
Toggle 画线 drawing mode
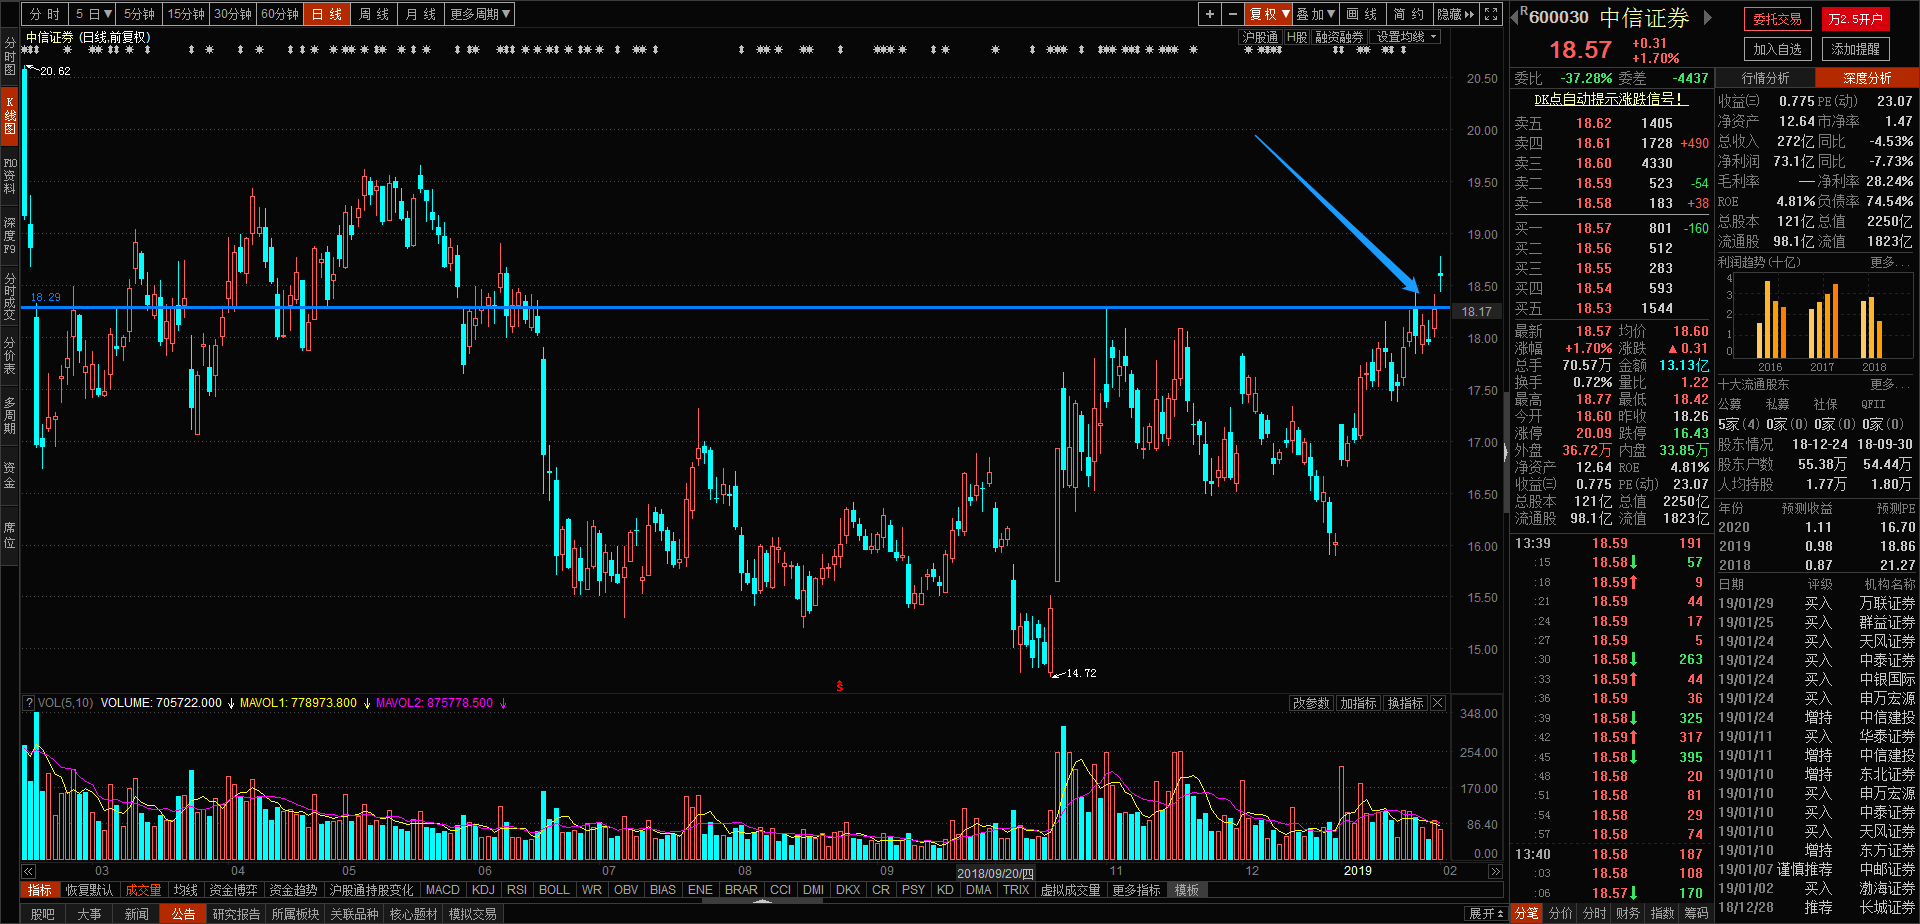pyautogui.click(x=1362, y=14)
